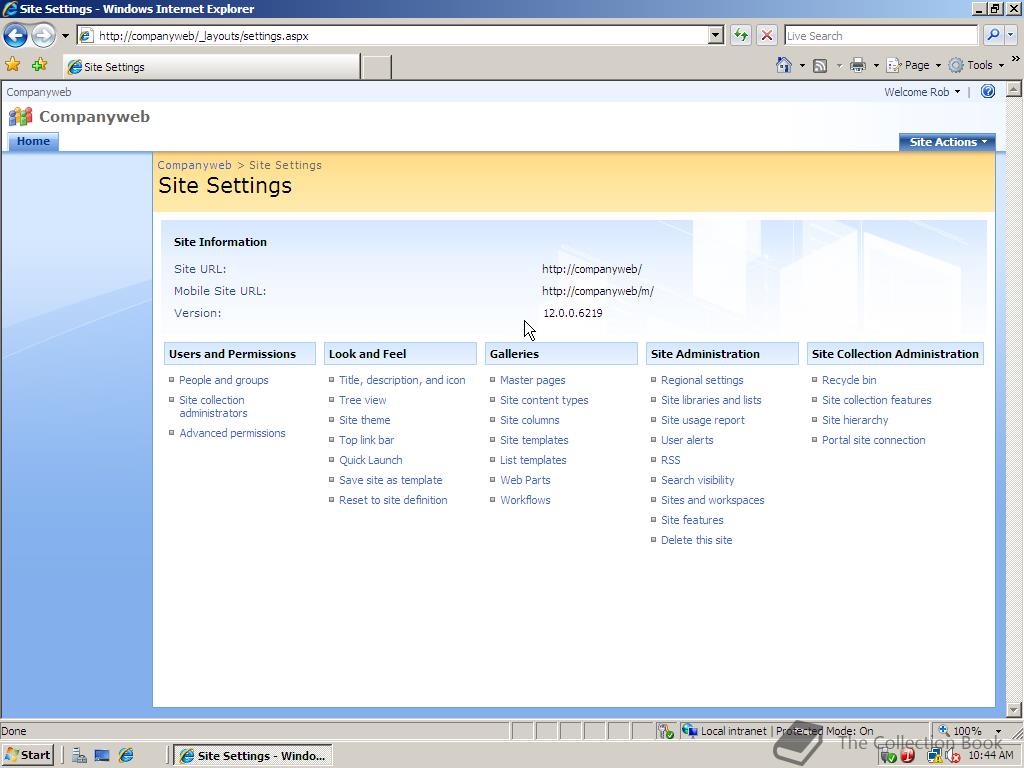Click the Companyweb people logo icon

pyautogui.click(x=20, y=117)
